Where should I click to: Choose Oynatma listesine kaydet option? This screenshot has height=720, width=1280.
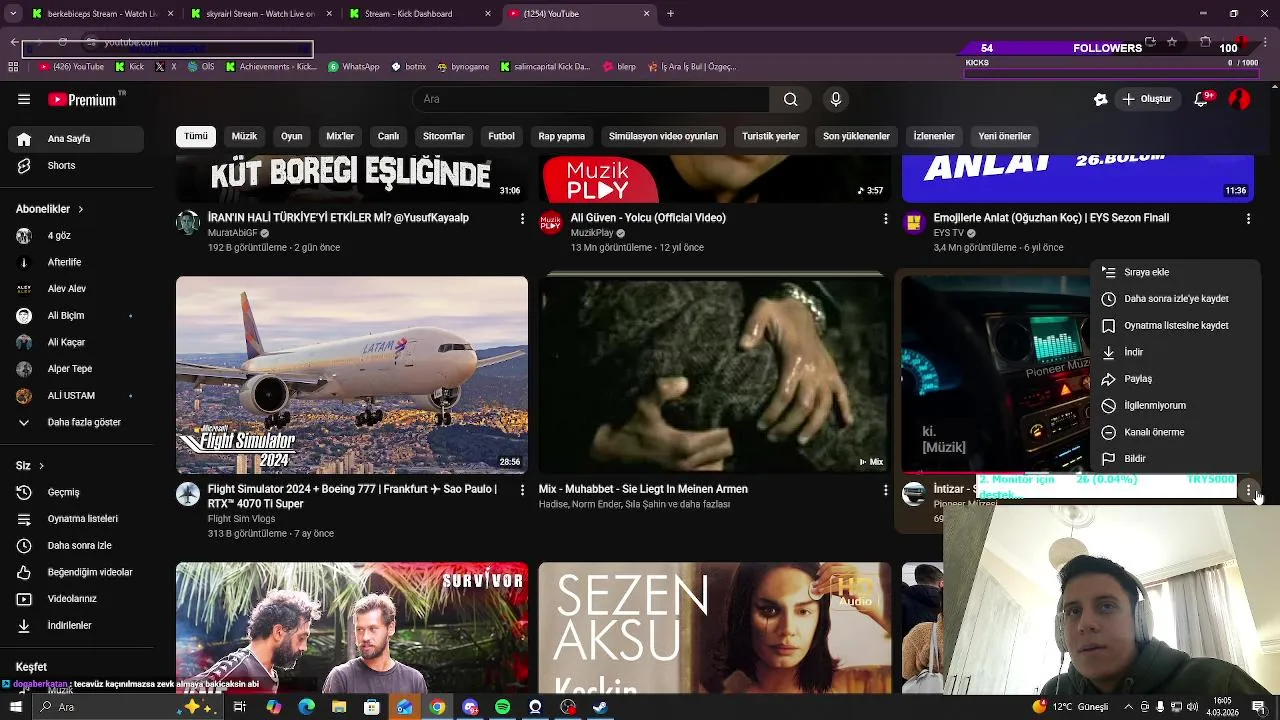click(x=1176, y=326)
